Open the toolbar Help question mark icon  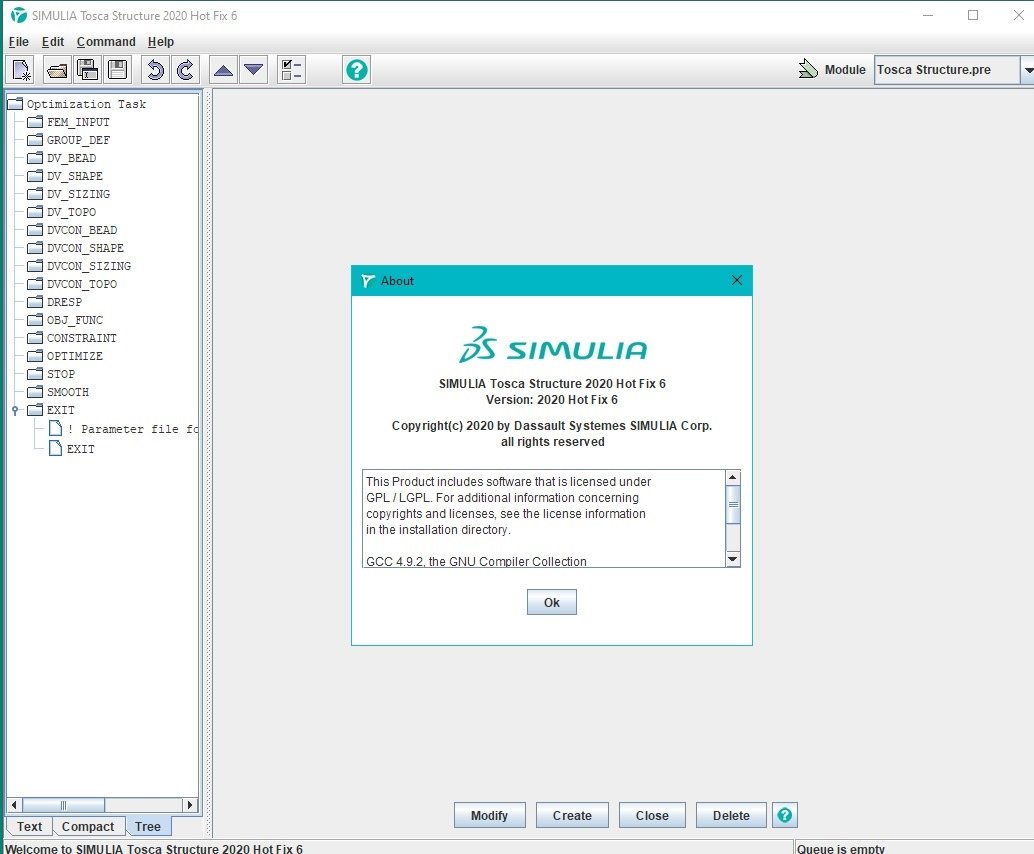pos(356,70)
